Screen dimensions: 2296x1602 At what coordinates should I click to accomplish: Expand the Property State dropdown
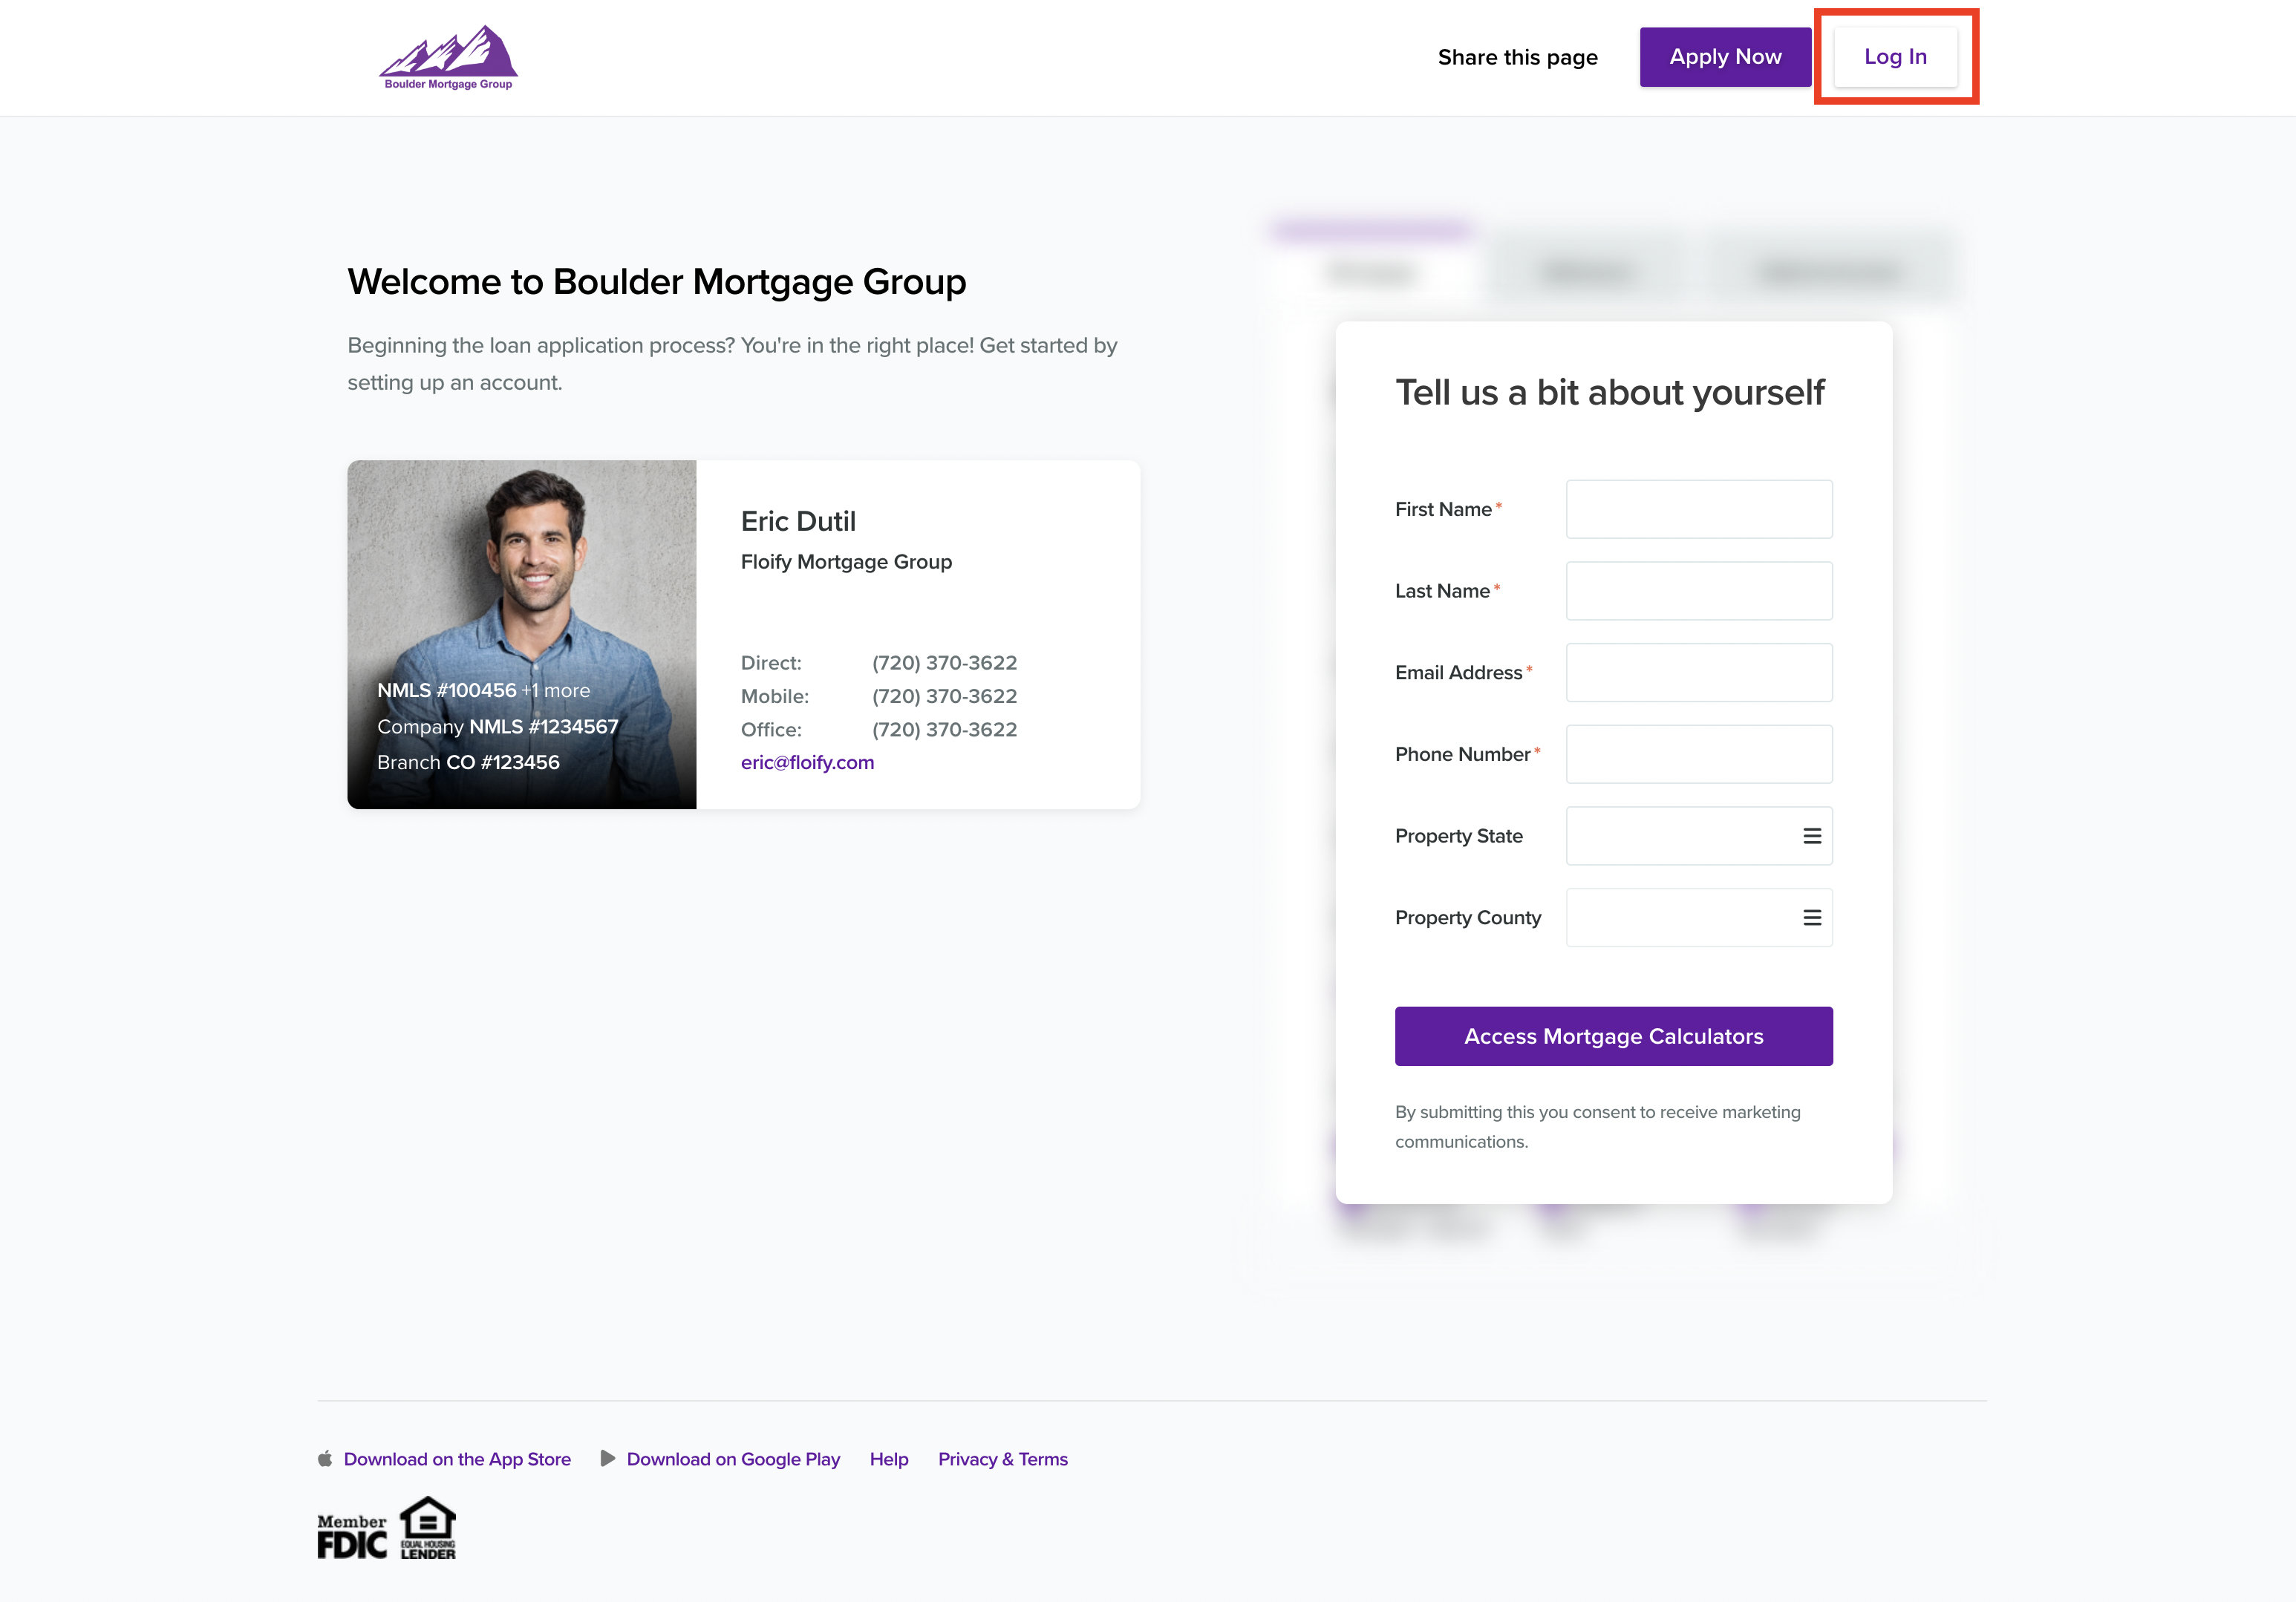(x=1699, y=836)
